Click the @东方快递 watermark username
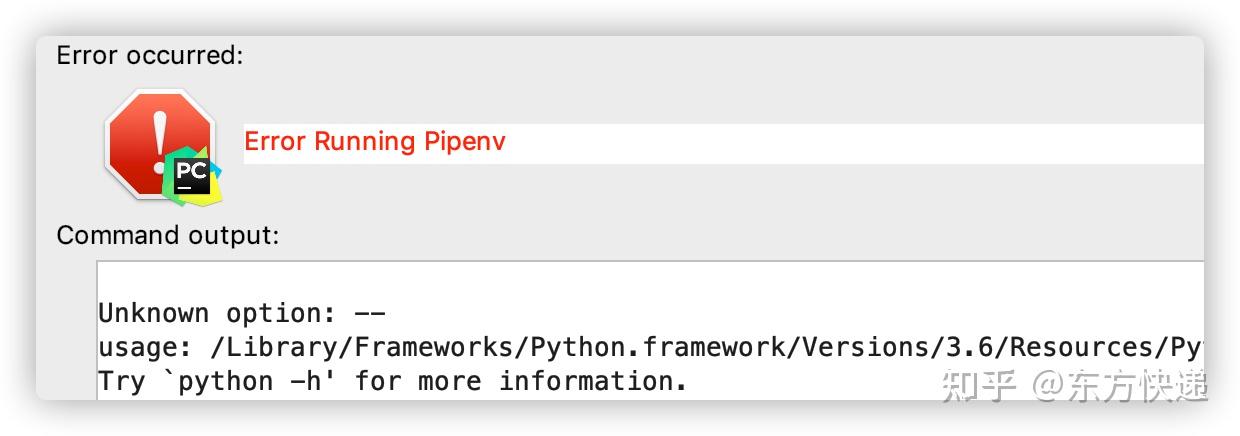The width and height of the screenshot is (1240, 436). [x=1120, y=386]
